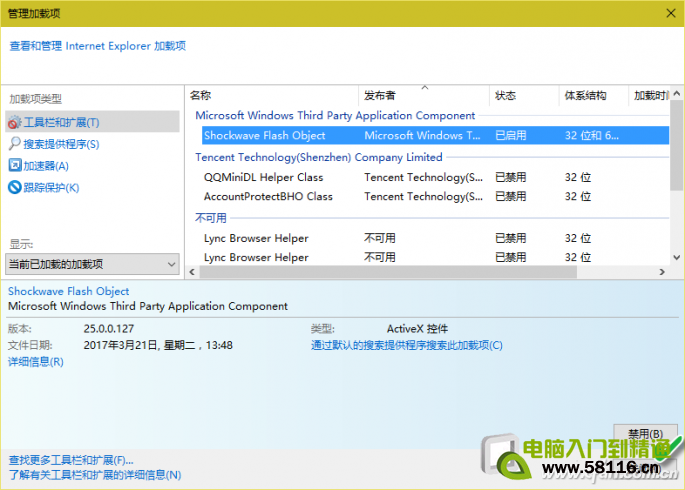The image size is (685, 490).
Task: Click the horizontal scroll left arrow
Action: point(192,272)
